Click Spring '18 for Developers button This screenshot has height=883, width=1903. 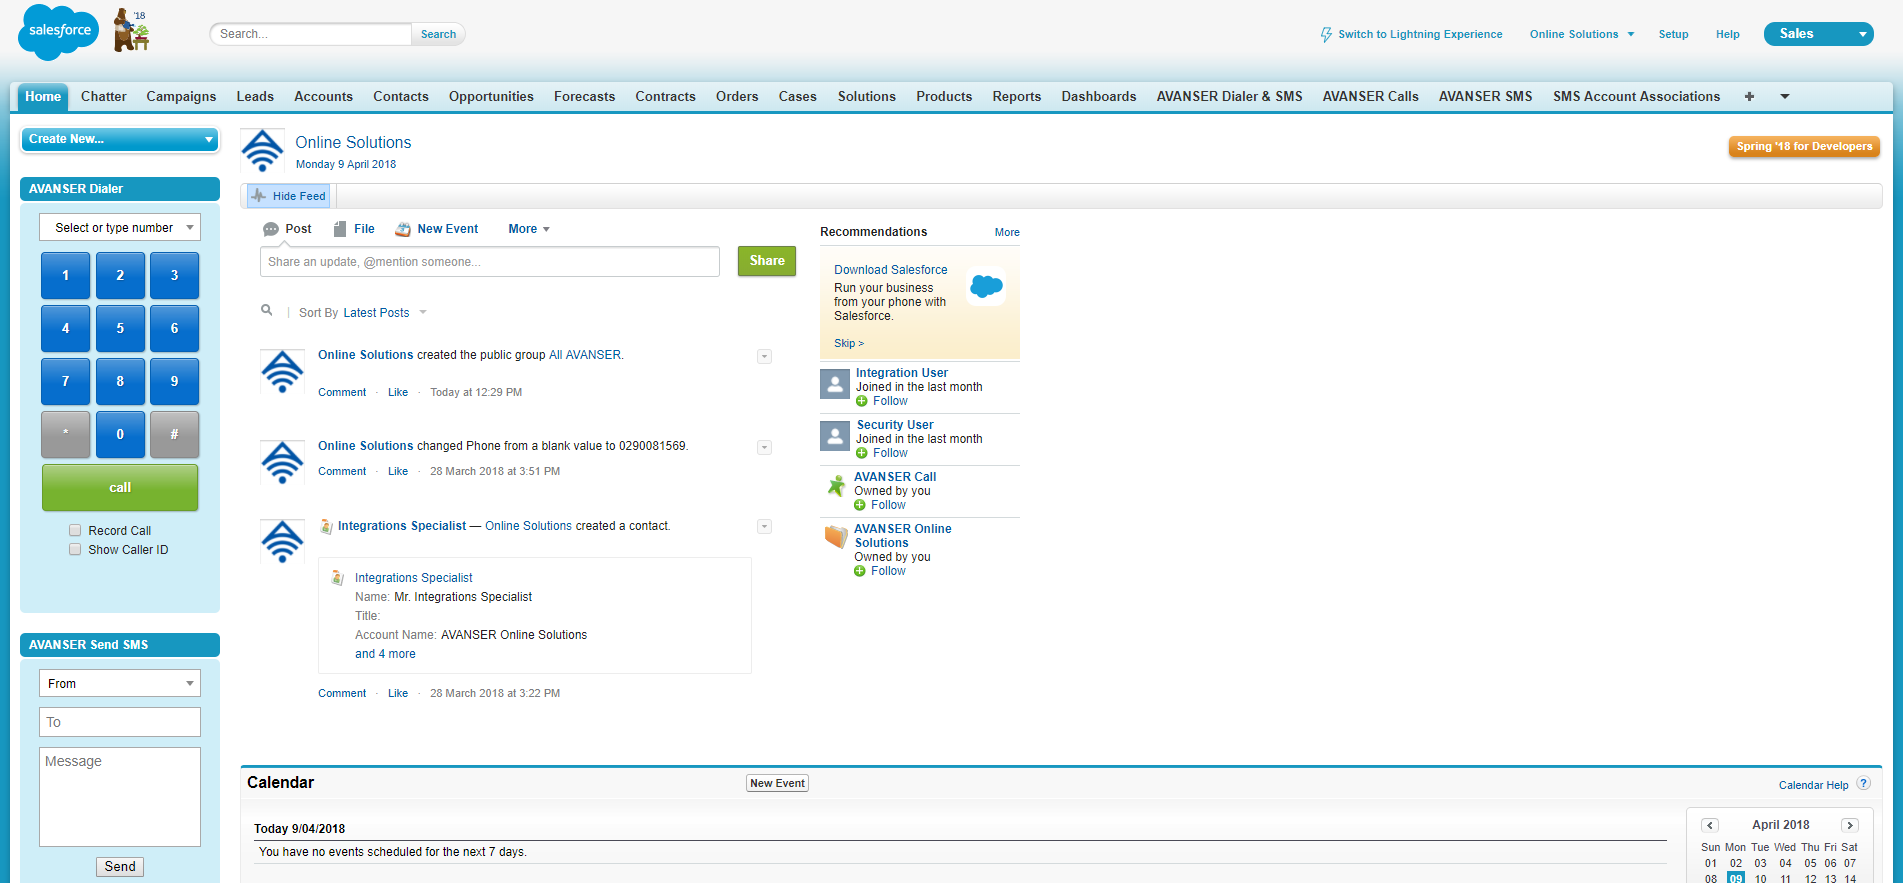tap(1804, 146)
